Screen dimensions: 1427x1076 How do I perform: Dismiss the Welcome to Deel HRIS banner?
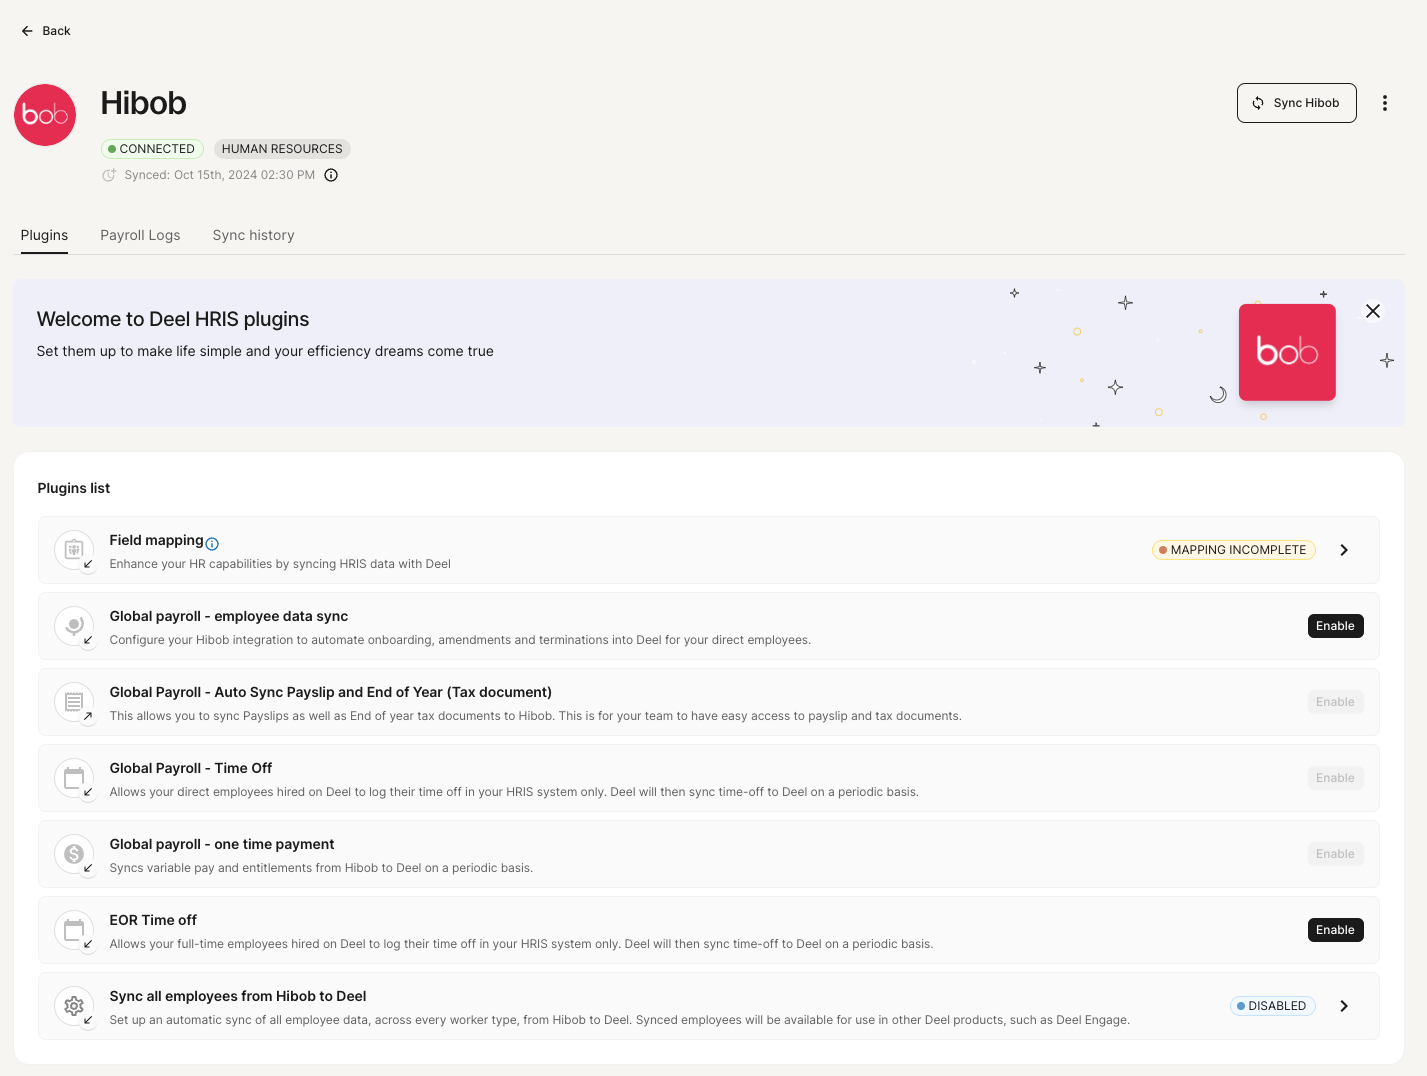pos(1373,311)
